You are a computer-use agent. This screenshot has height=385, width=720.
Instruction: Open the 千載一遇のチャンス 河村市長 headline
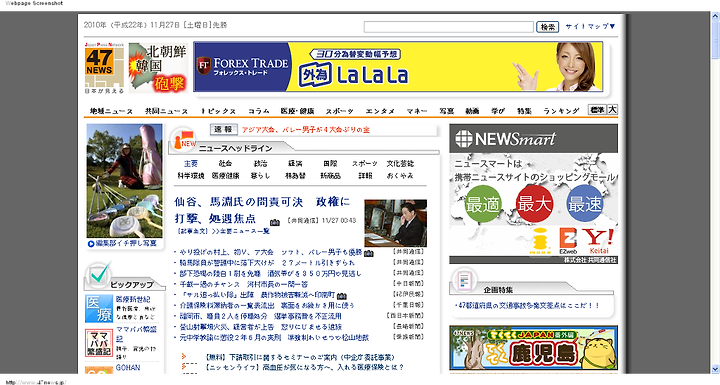[x=243, y=284]
